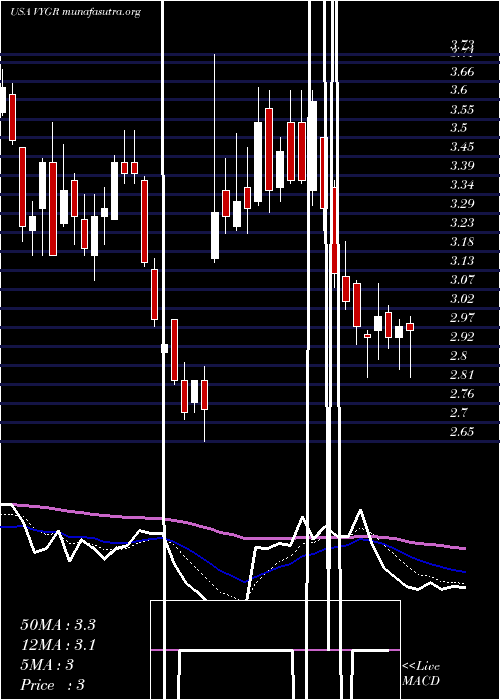Viewport: 500px width, 700px height.
Task: Click the 2.65 price axis label
Action: click(x=462, y=432)
